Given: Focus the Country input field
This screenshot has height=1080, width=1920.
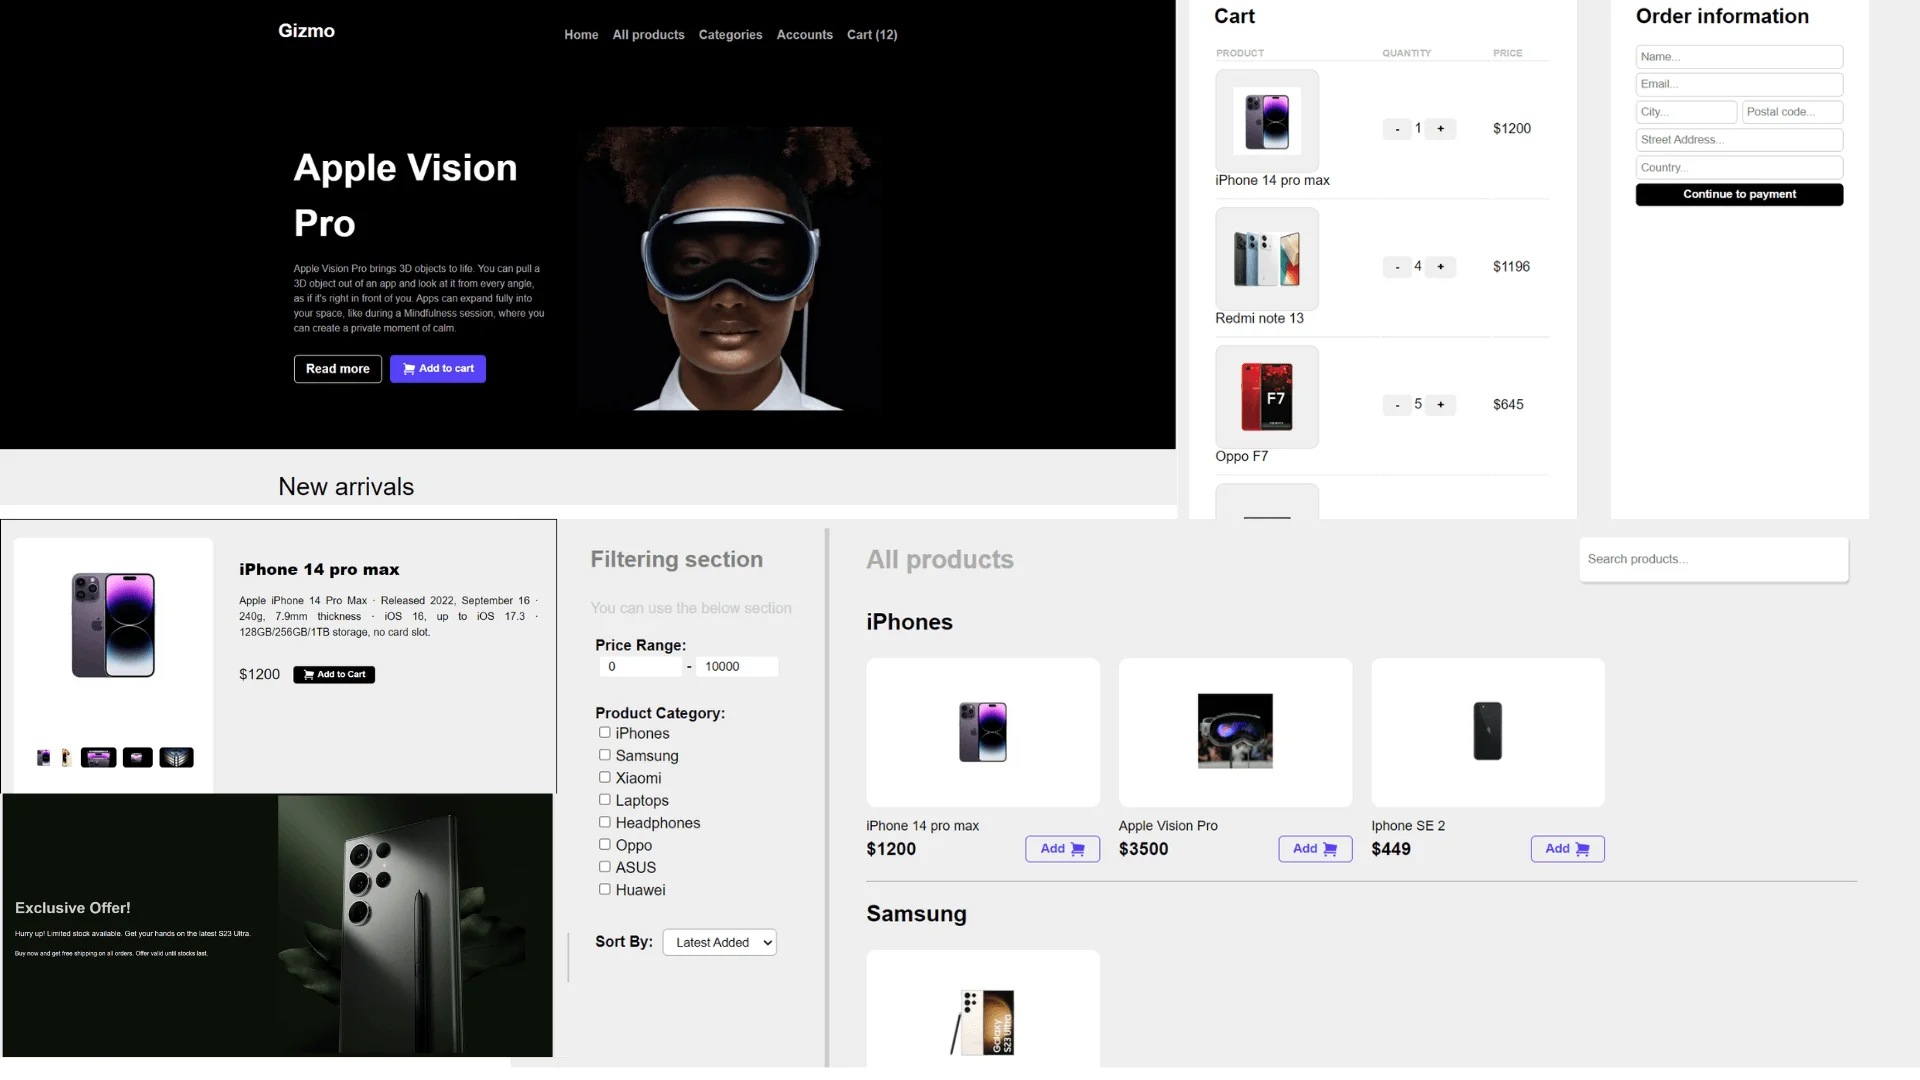Looking at the screenshot, I should [x=1739, y=168].
